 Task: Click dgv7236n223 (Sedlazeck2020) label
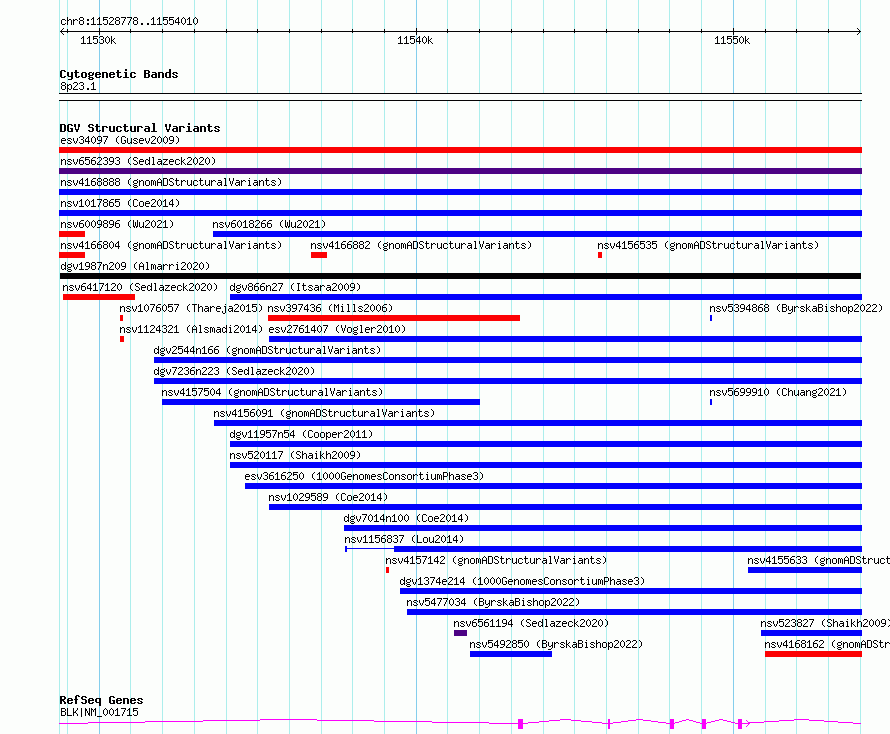[234, 371]
